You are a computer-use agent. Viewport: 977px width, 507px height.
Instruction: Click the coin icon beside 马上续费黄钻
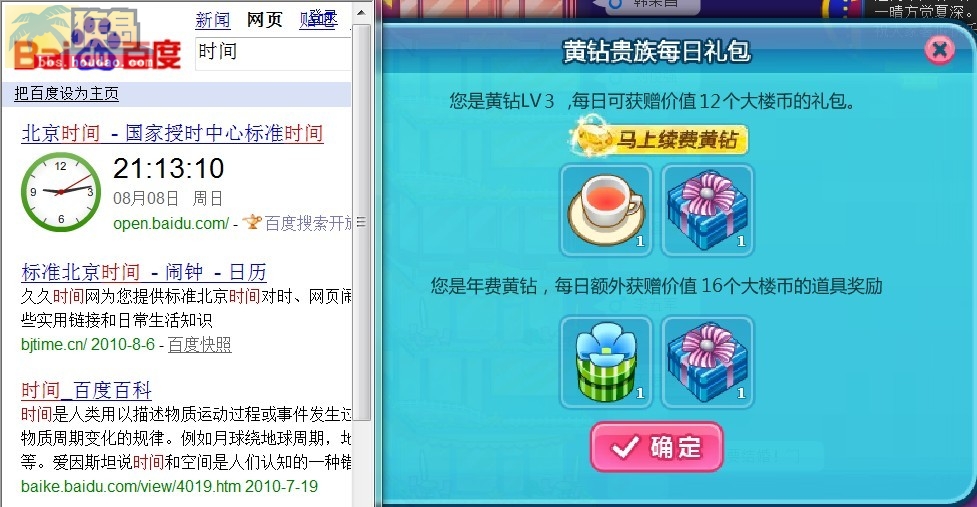click(x=589, y=138)
